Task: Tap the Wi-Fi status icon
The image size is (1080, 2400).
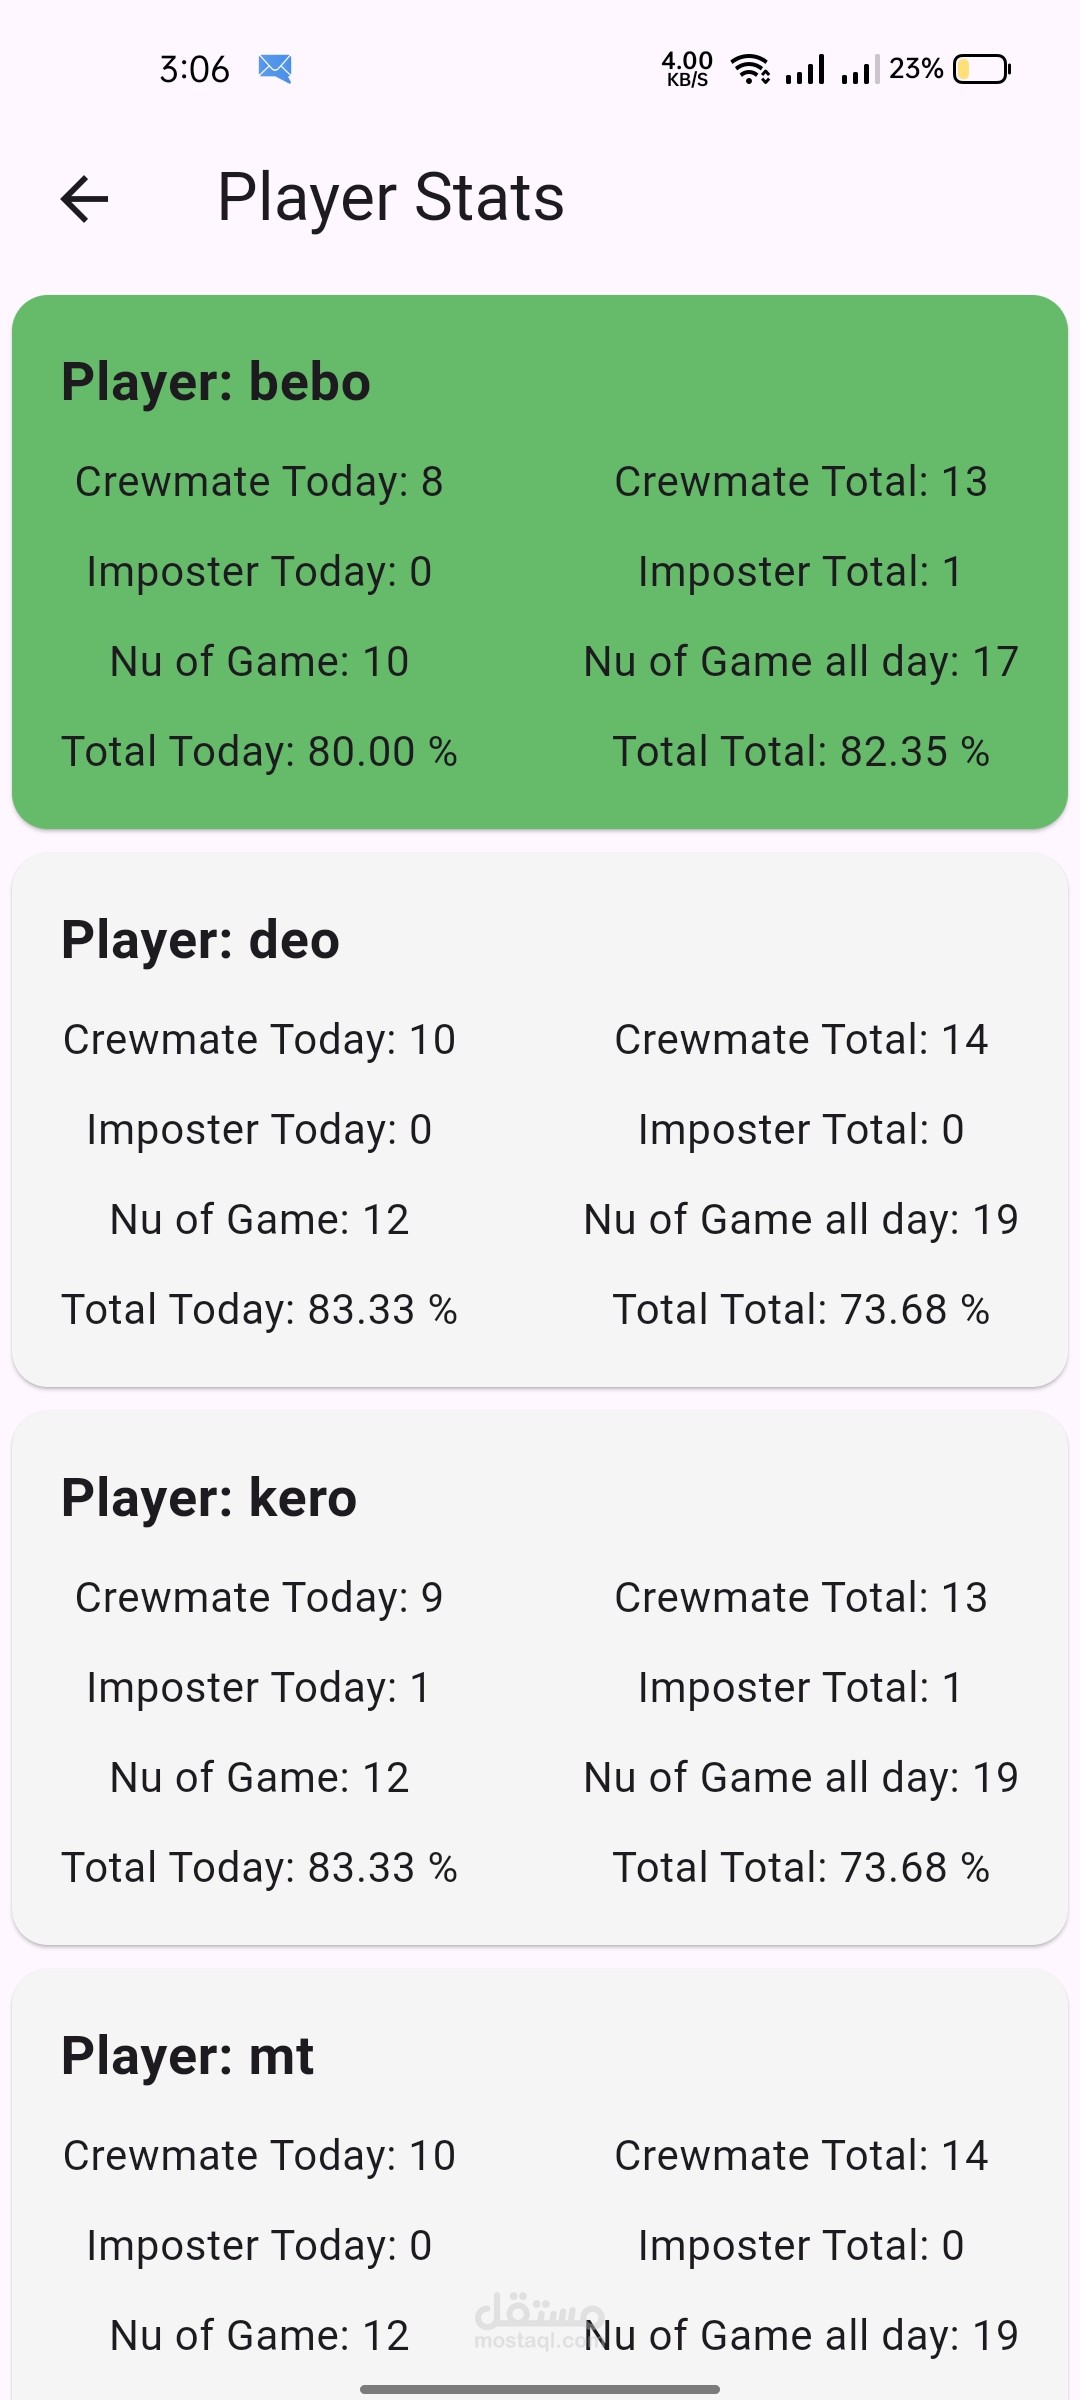Action: [x=750, y=68]
